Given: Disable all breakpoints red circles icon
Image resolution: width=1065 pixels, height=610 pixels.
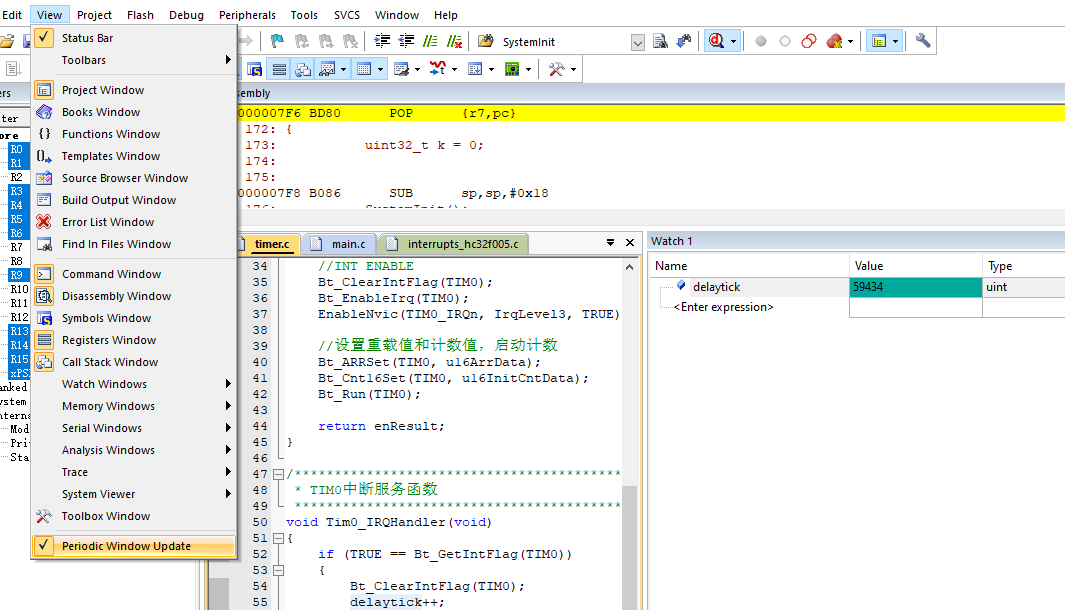Looking at the screenshot, I should (809, 41).
